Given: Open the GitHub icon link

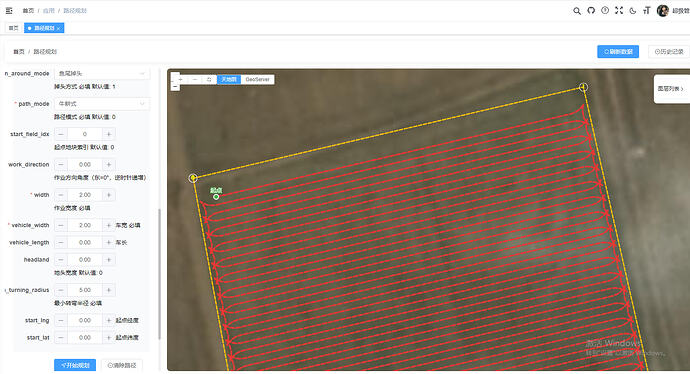Looking at the screenshot, I should pyautogui.click(x=591, y=11).
